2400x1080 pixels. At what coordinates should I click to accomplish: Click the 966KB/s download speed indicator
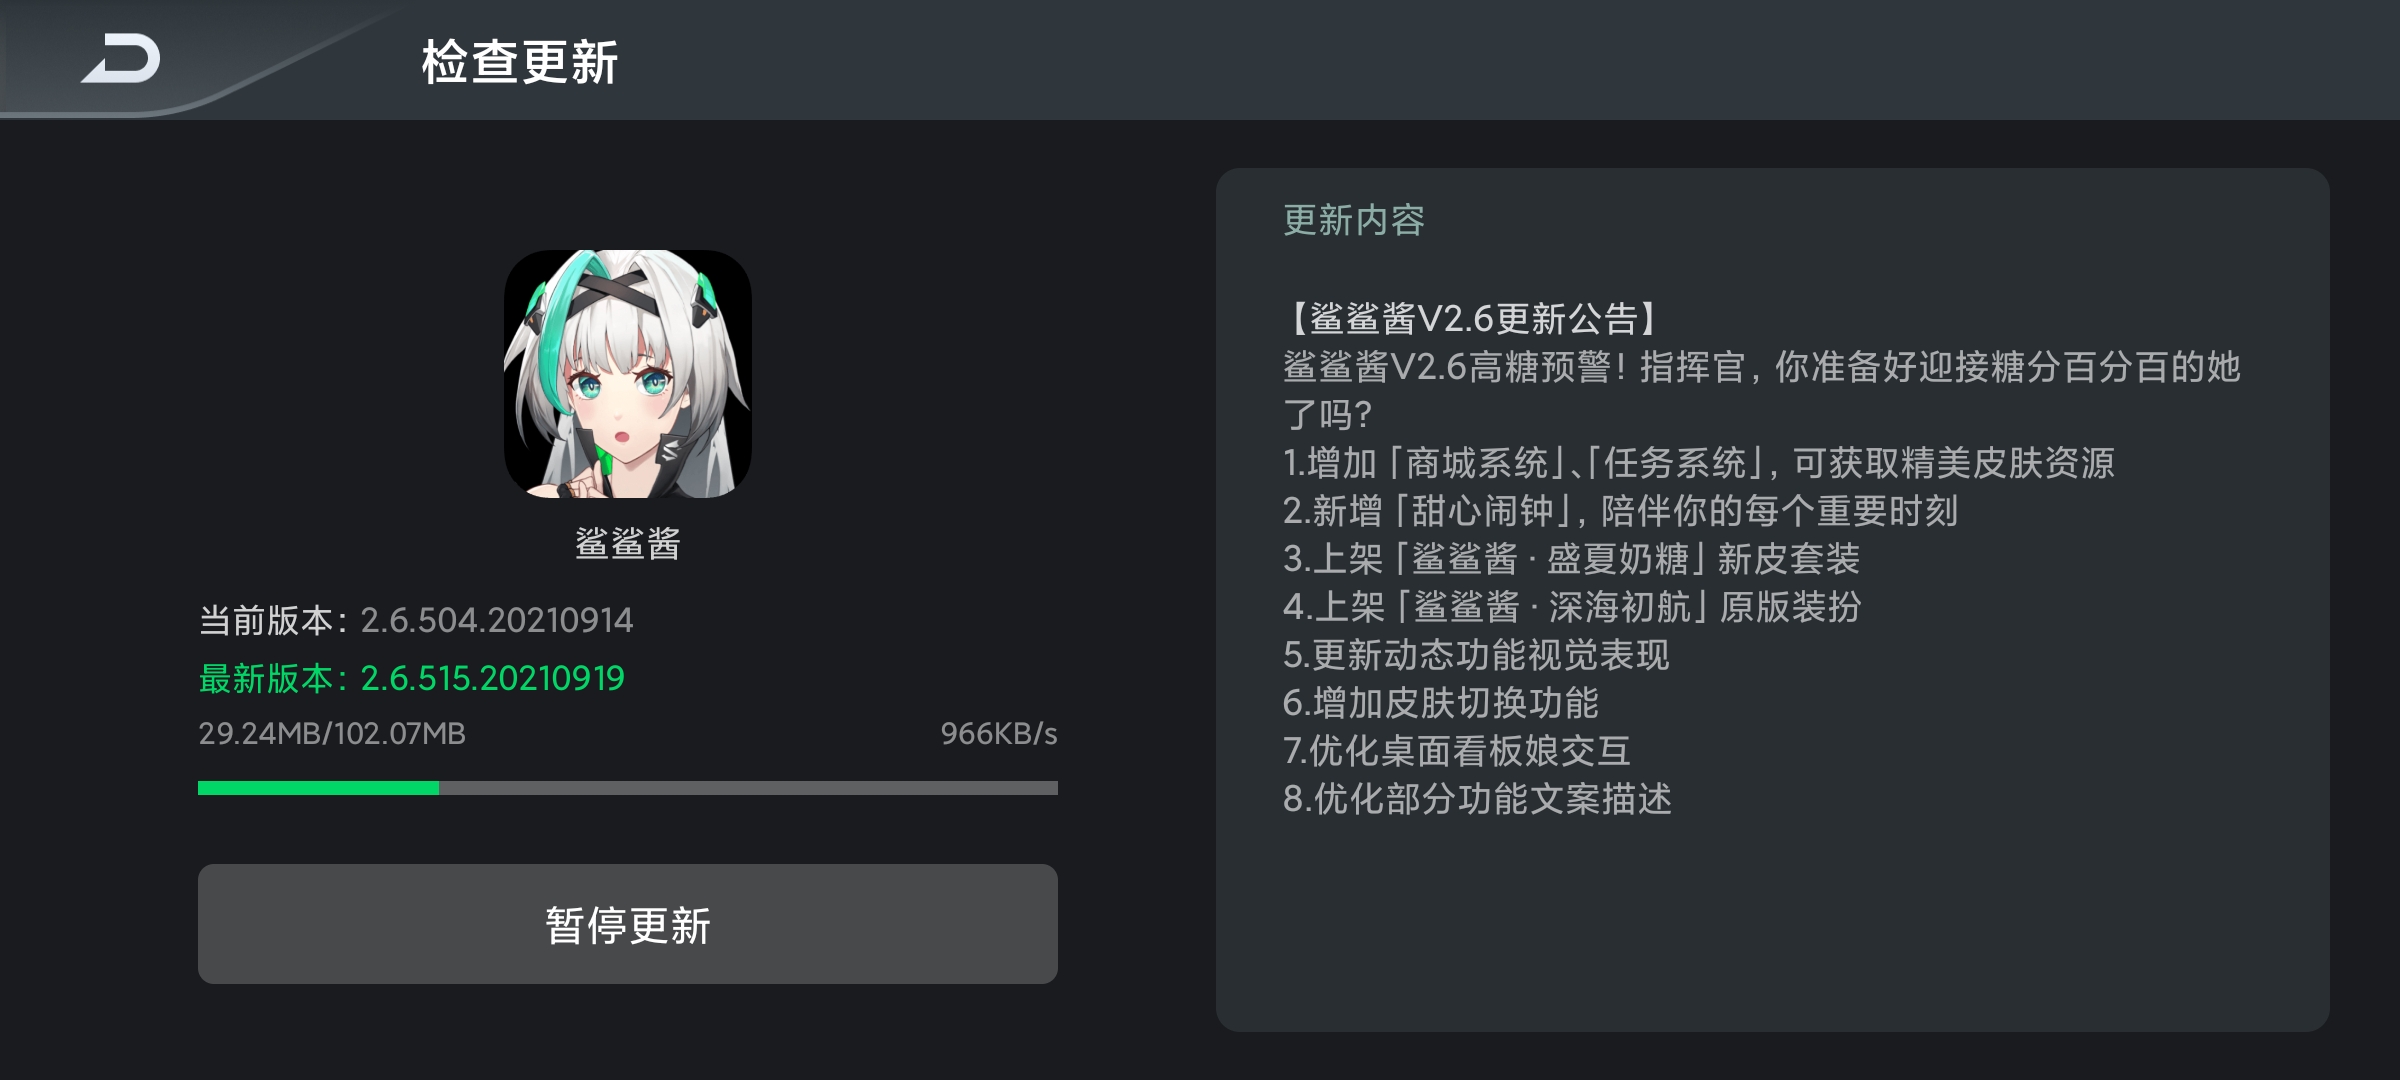999,734
